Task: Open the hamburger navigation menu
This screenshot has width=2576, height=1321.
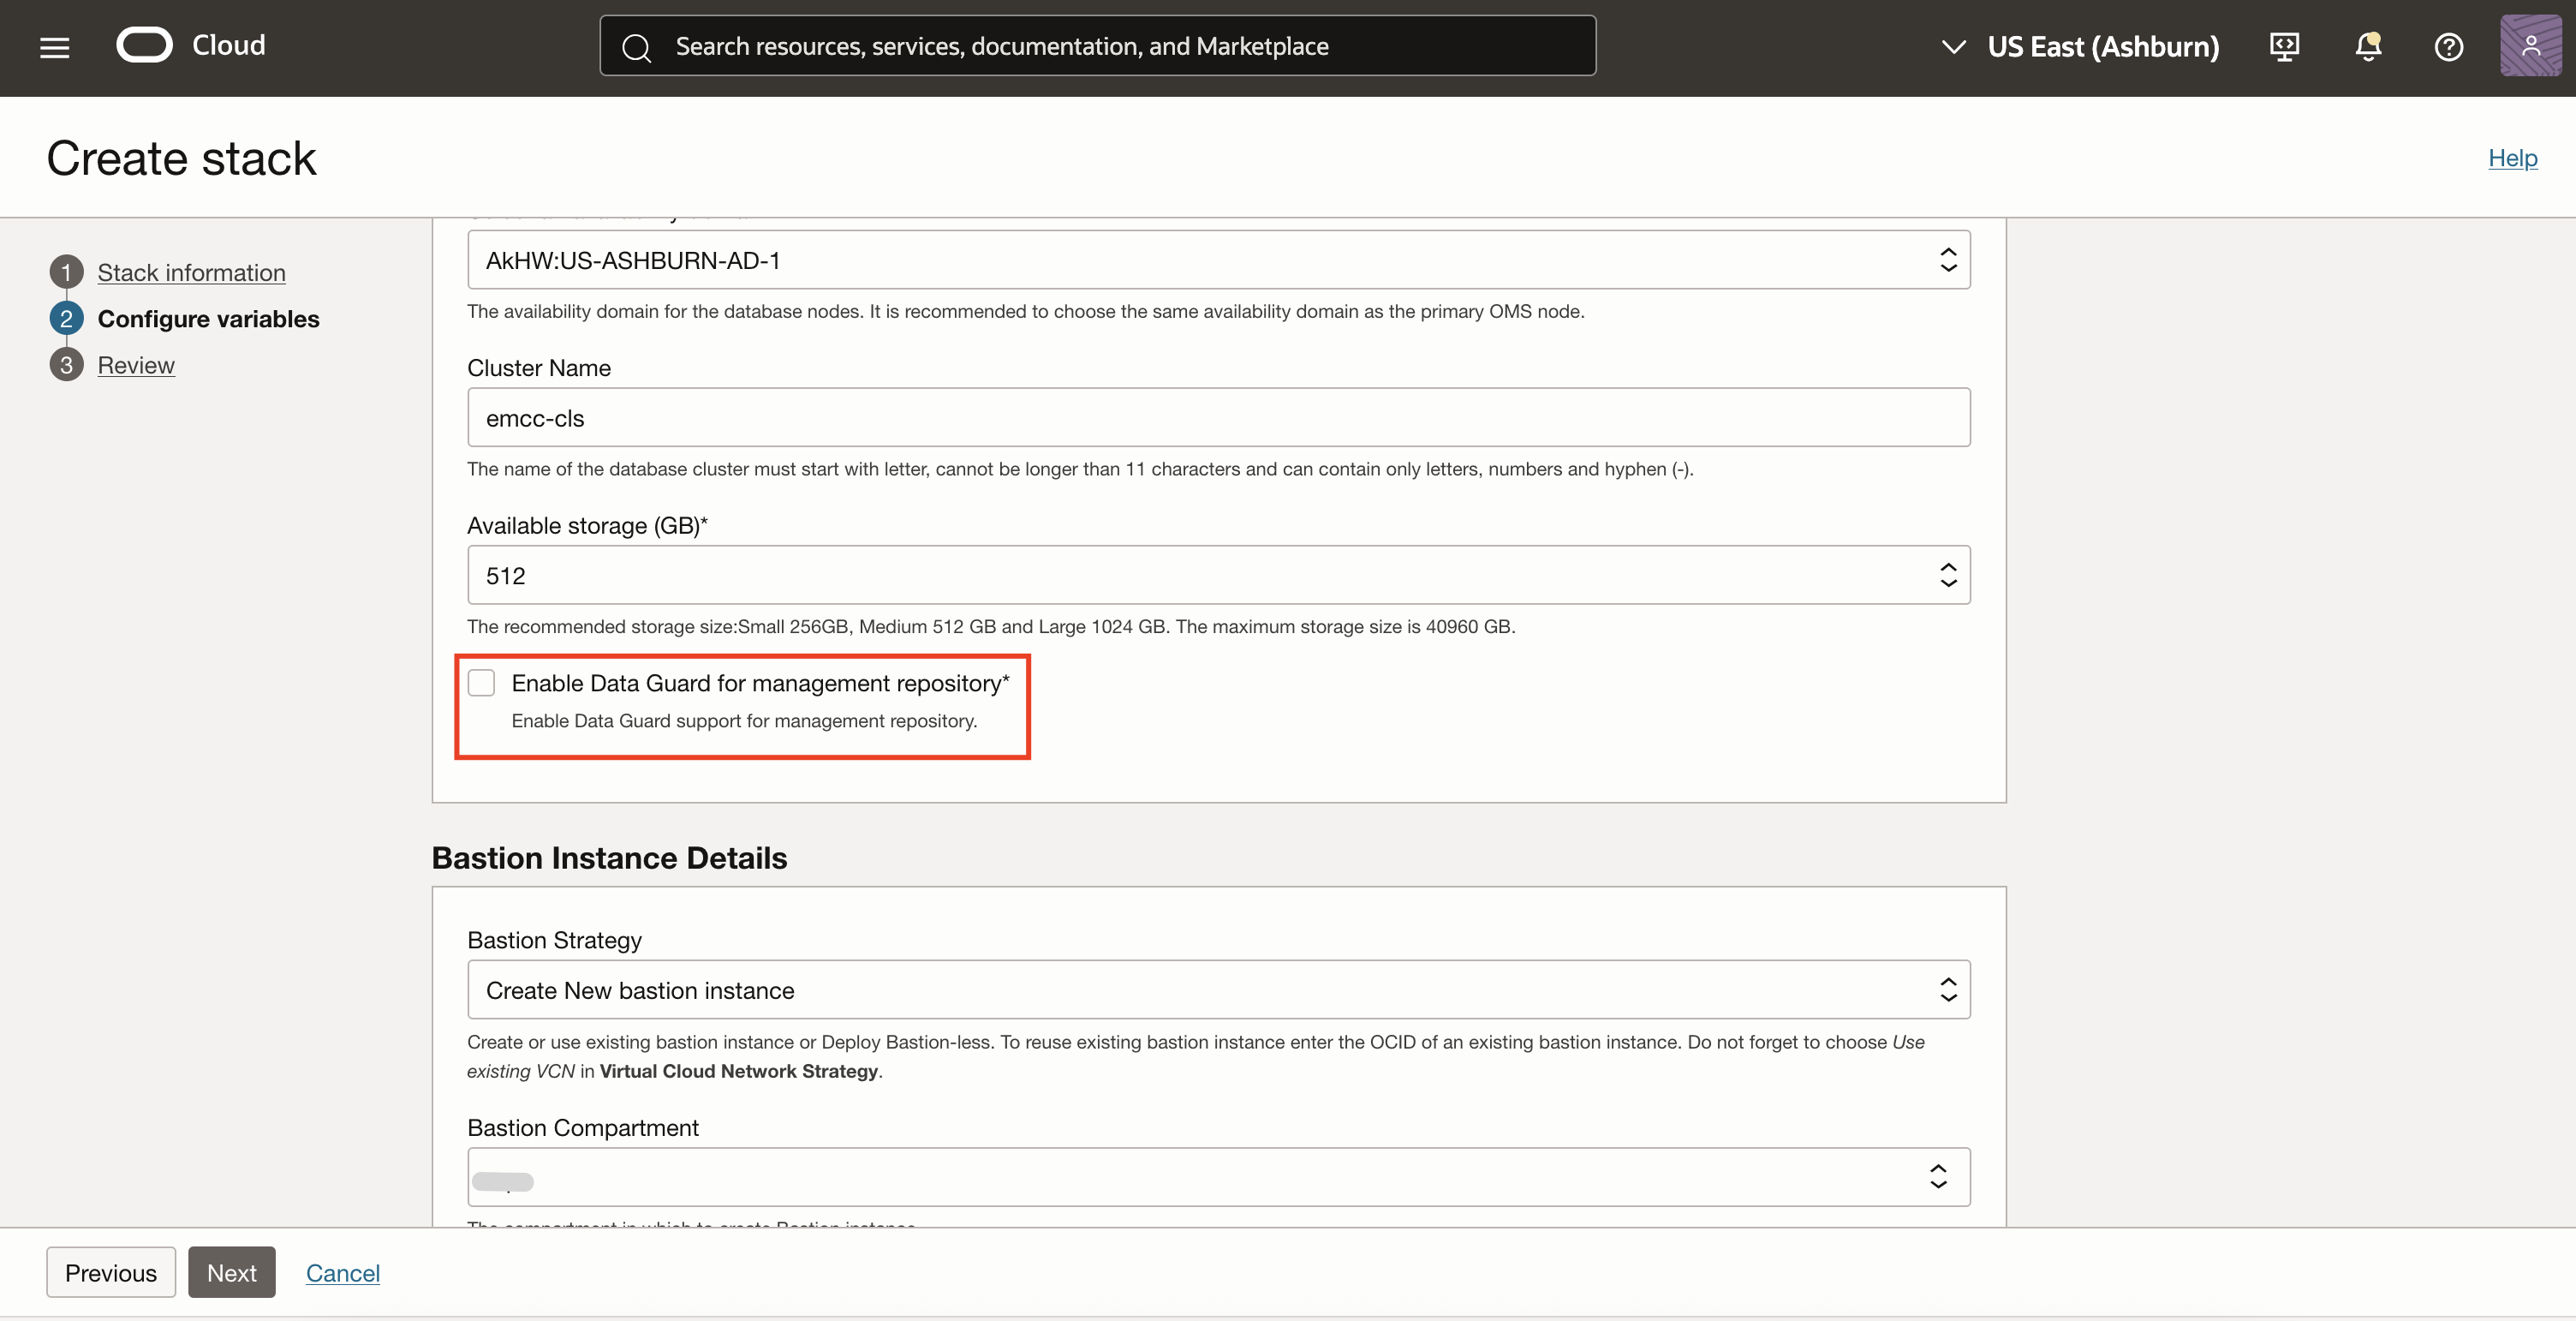Action: click(x=54, y=47)
